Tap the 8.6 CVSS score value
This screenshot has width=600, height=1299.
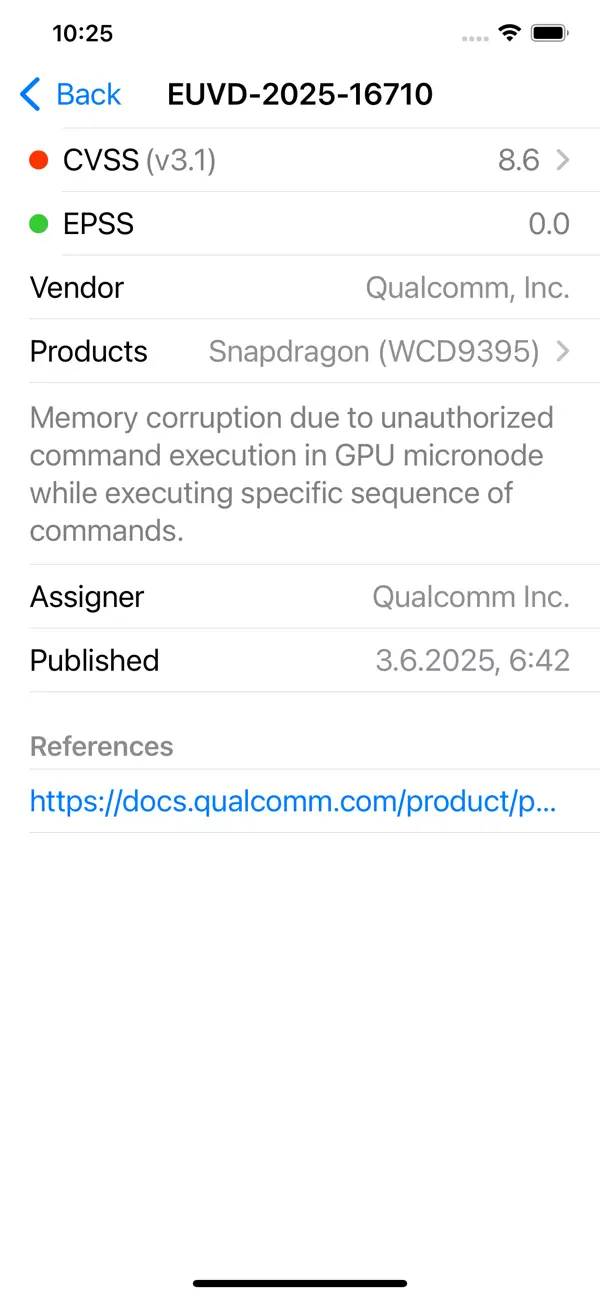pos(518,160)
